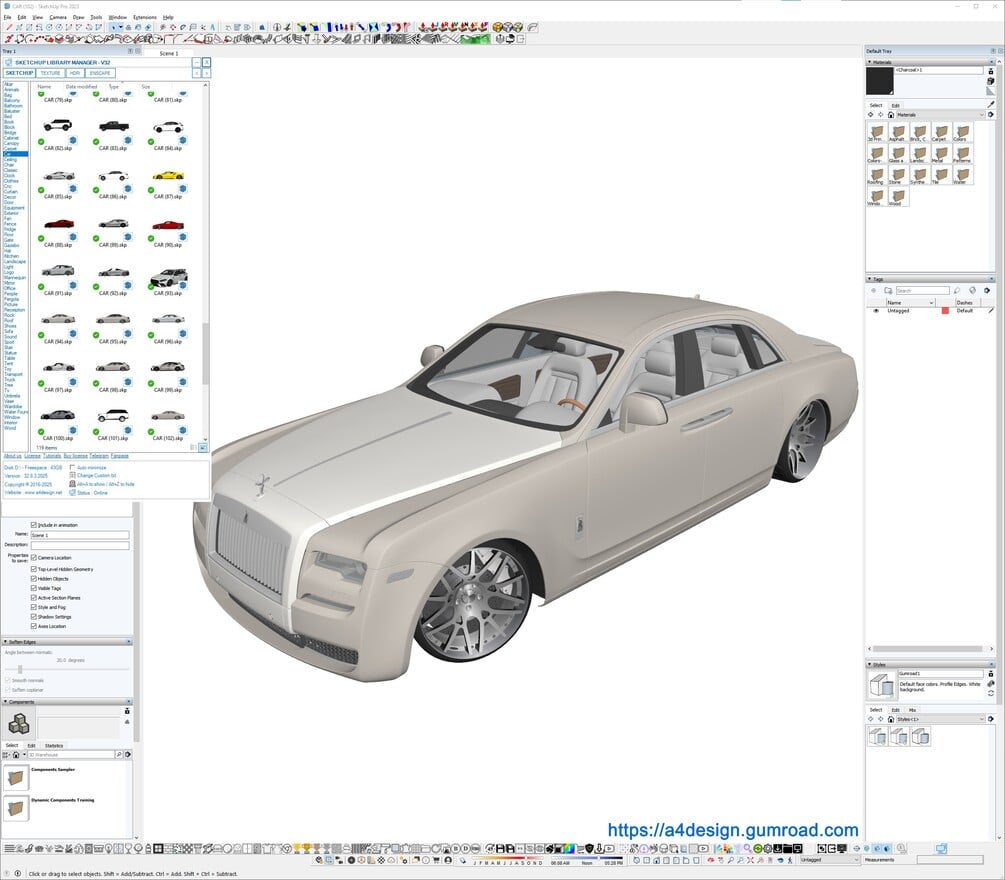Click the Library Manager forward arrow
The image size is (1005, 880).
pos(206,73)
